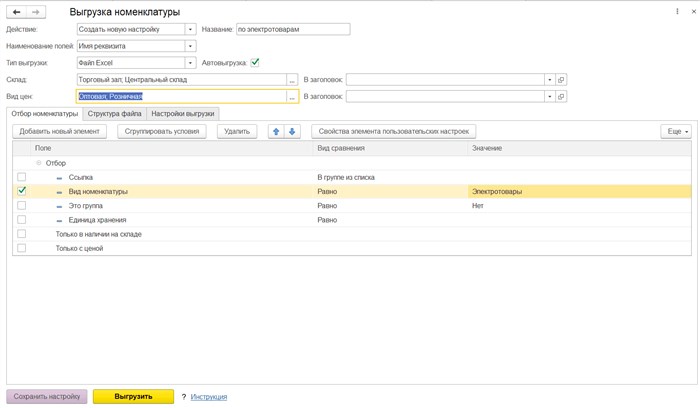The image size is (700, 408).
Task: Open Склад header value in new window
Action: pos(561,80)
